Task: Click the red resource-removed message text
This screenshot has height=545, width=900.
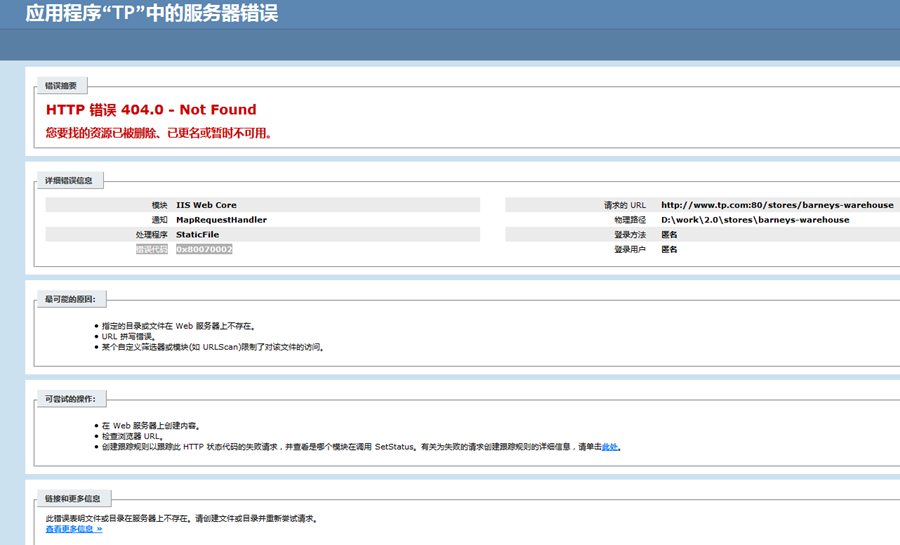Action: tap(159, 132)
